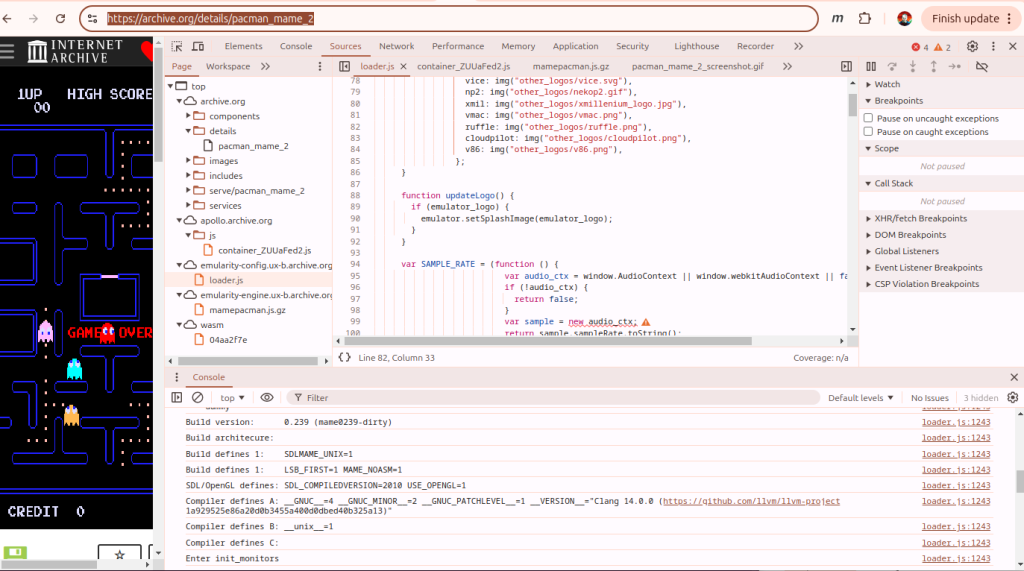Click the file navigator horizontal scrollbar
Viewport: 1024px width, 571px height.
point(248,361)
